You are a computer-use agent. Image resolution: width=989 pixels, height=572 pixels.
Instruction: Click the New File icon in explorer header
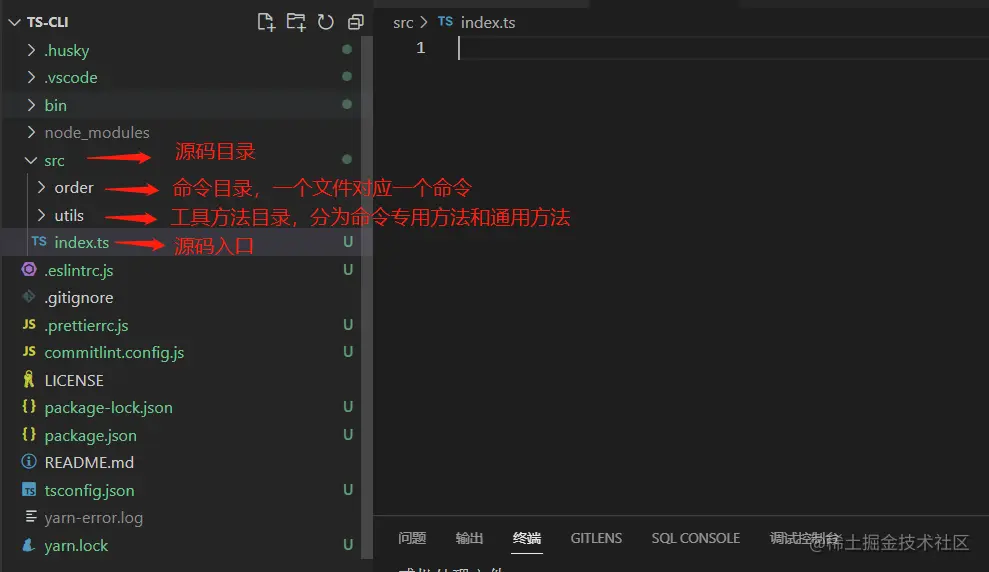click(x=266, y=22)
